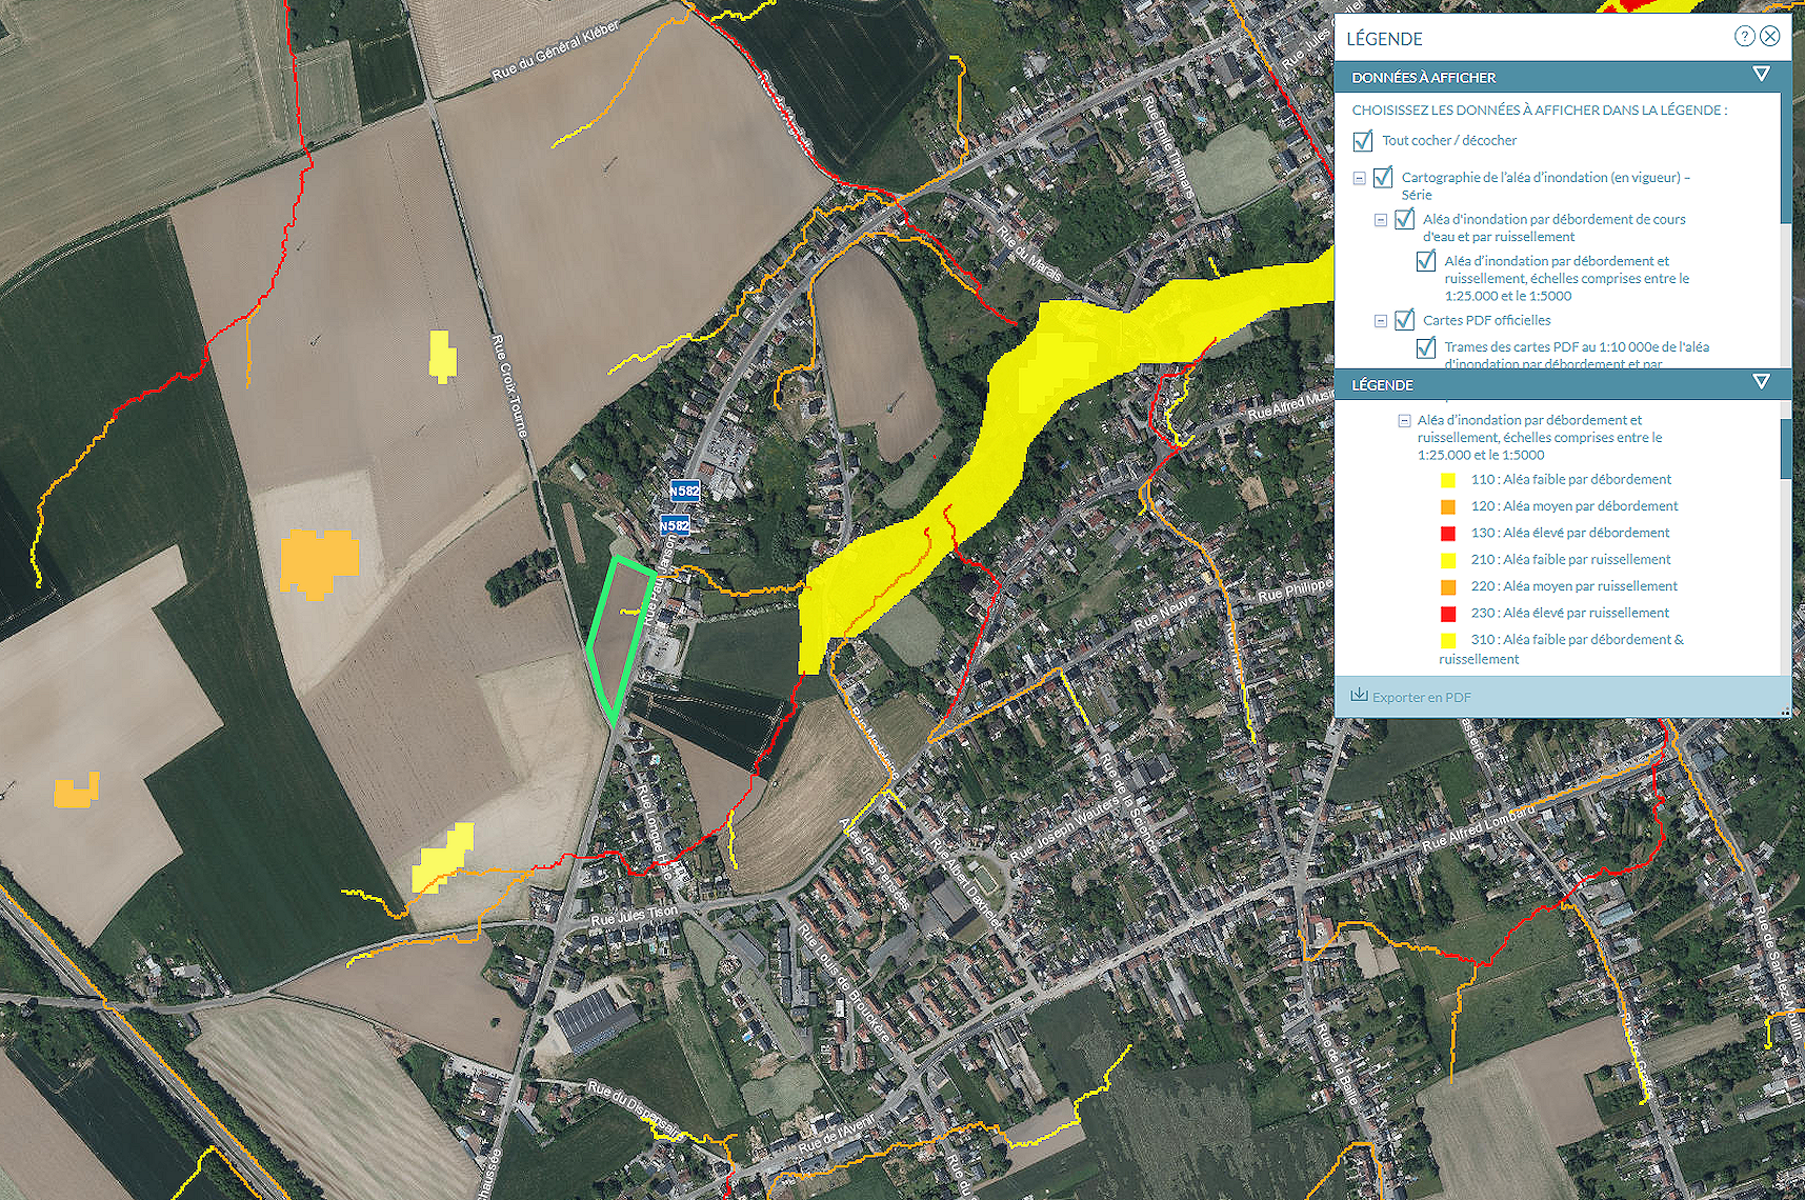Open the legend help icon
1805x1200 pixels.
click(1744, 37)
